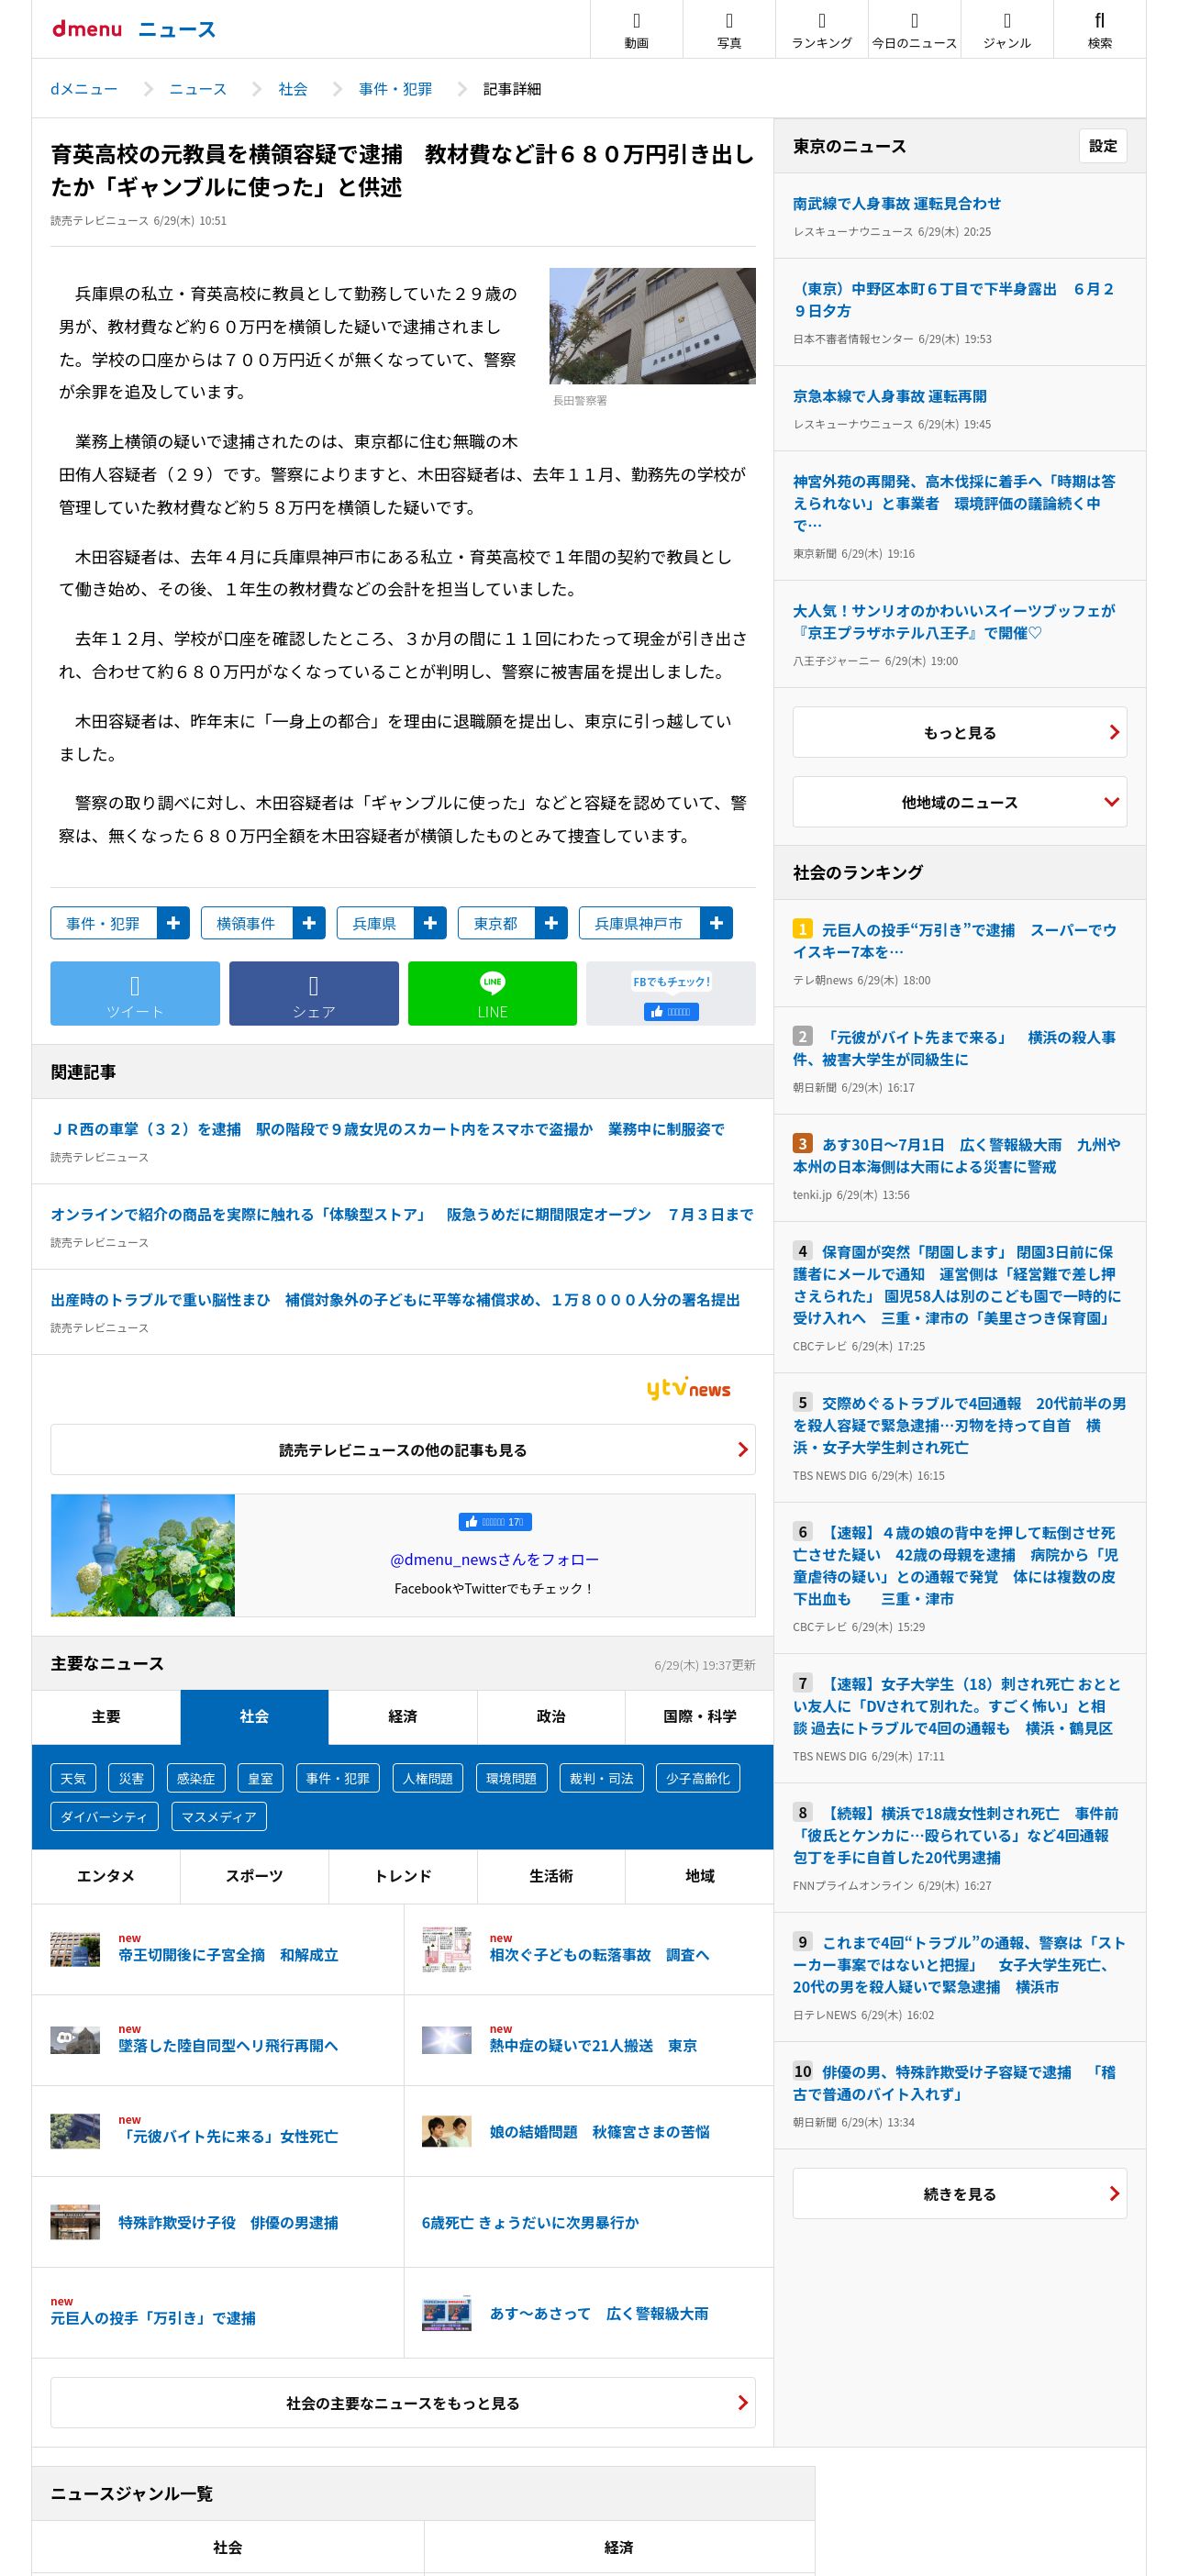The height and width of the screenshot is (2576, 1178).
Task: Open 続きを見る for social ranking
Action: click(x=960, y=2193)
